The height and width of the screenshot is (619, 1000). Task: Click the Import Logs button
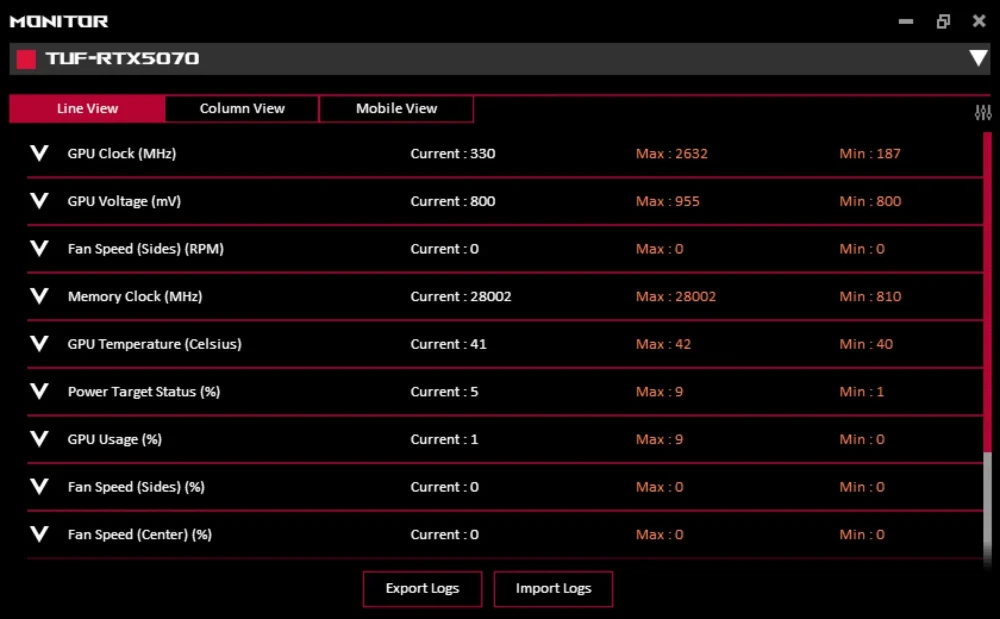(554, 588)
